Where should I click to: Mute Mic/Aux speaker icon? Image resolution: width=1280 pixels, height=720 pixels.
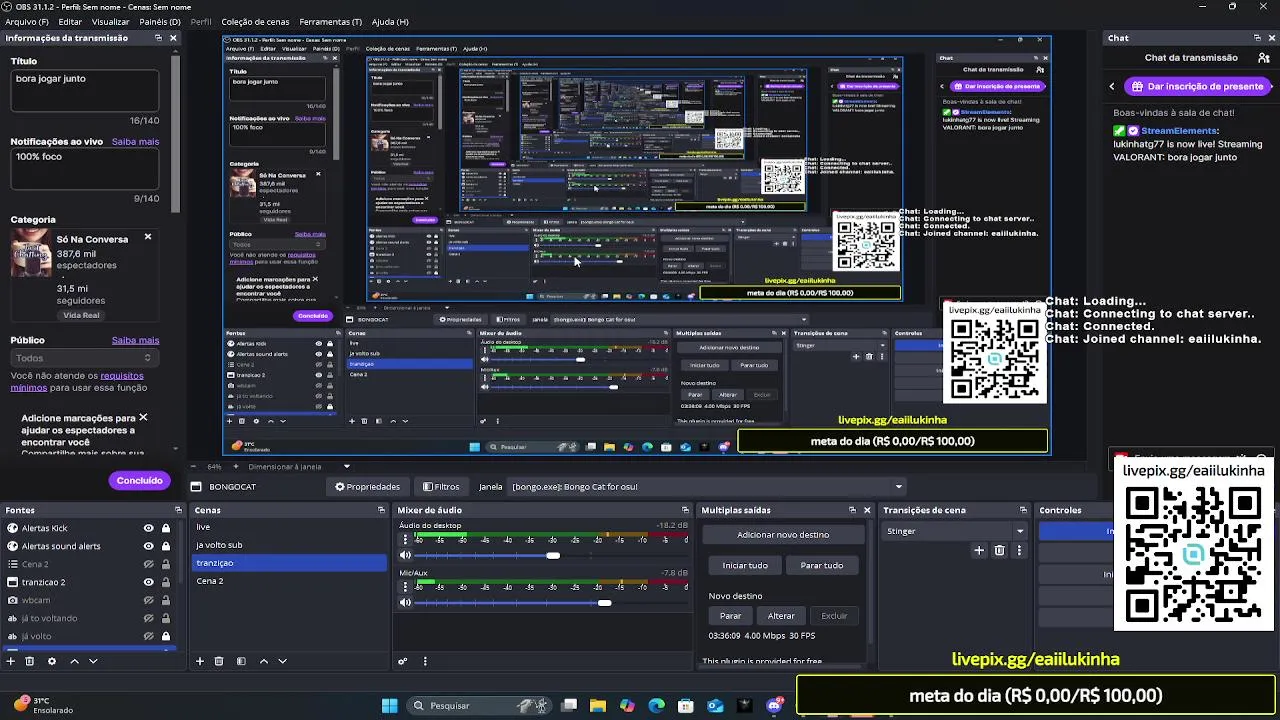pyautogui.click(x=405, y=602)
